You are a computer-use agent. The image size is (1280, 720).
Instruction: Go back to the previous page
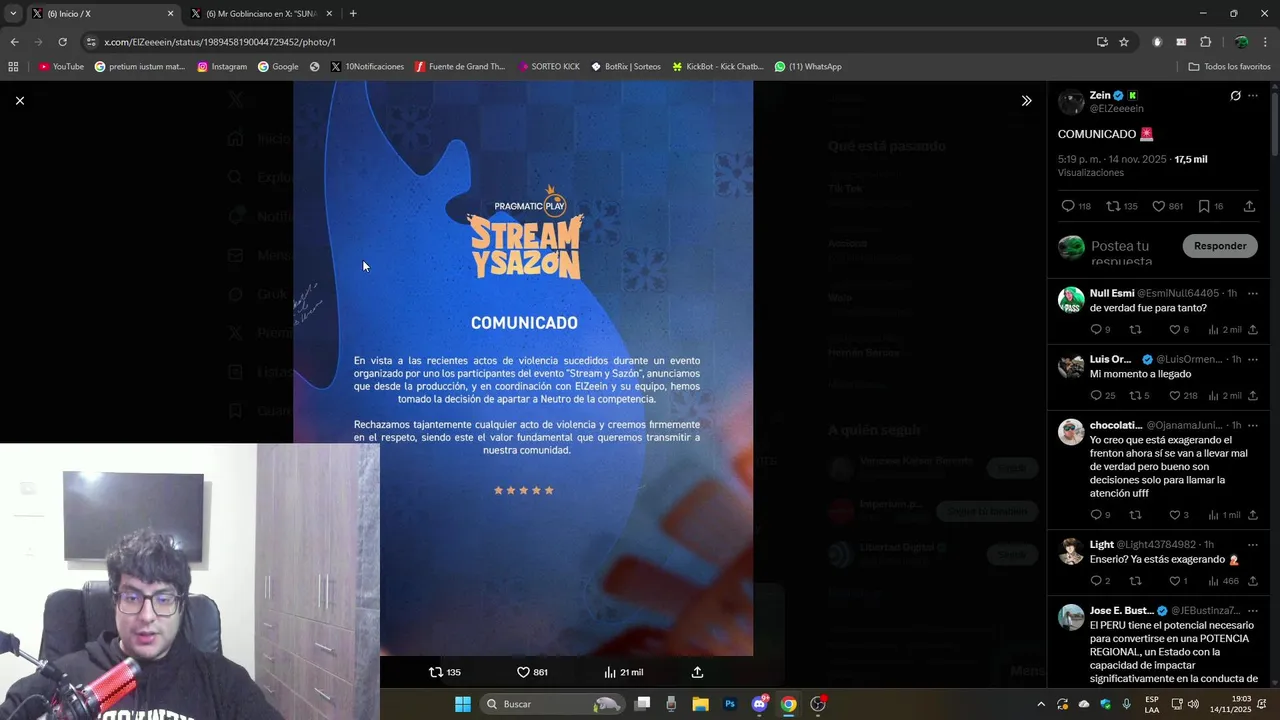pyautogui.click(x=14, y=42)
